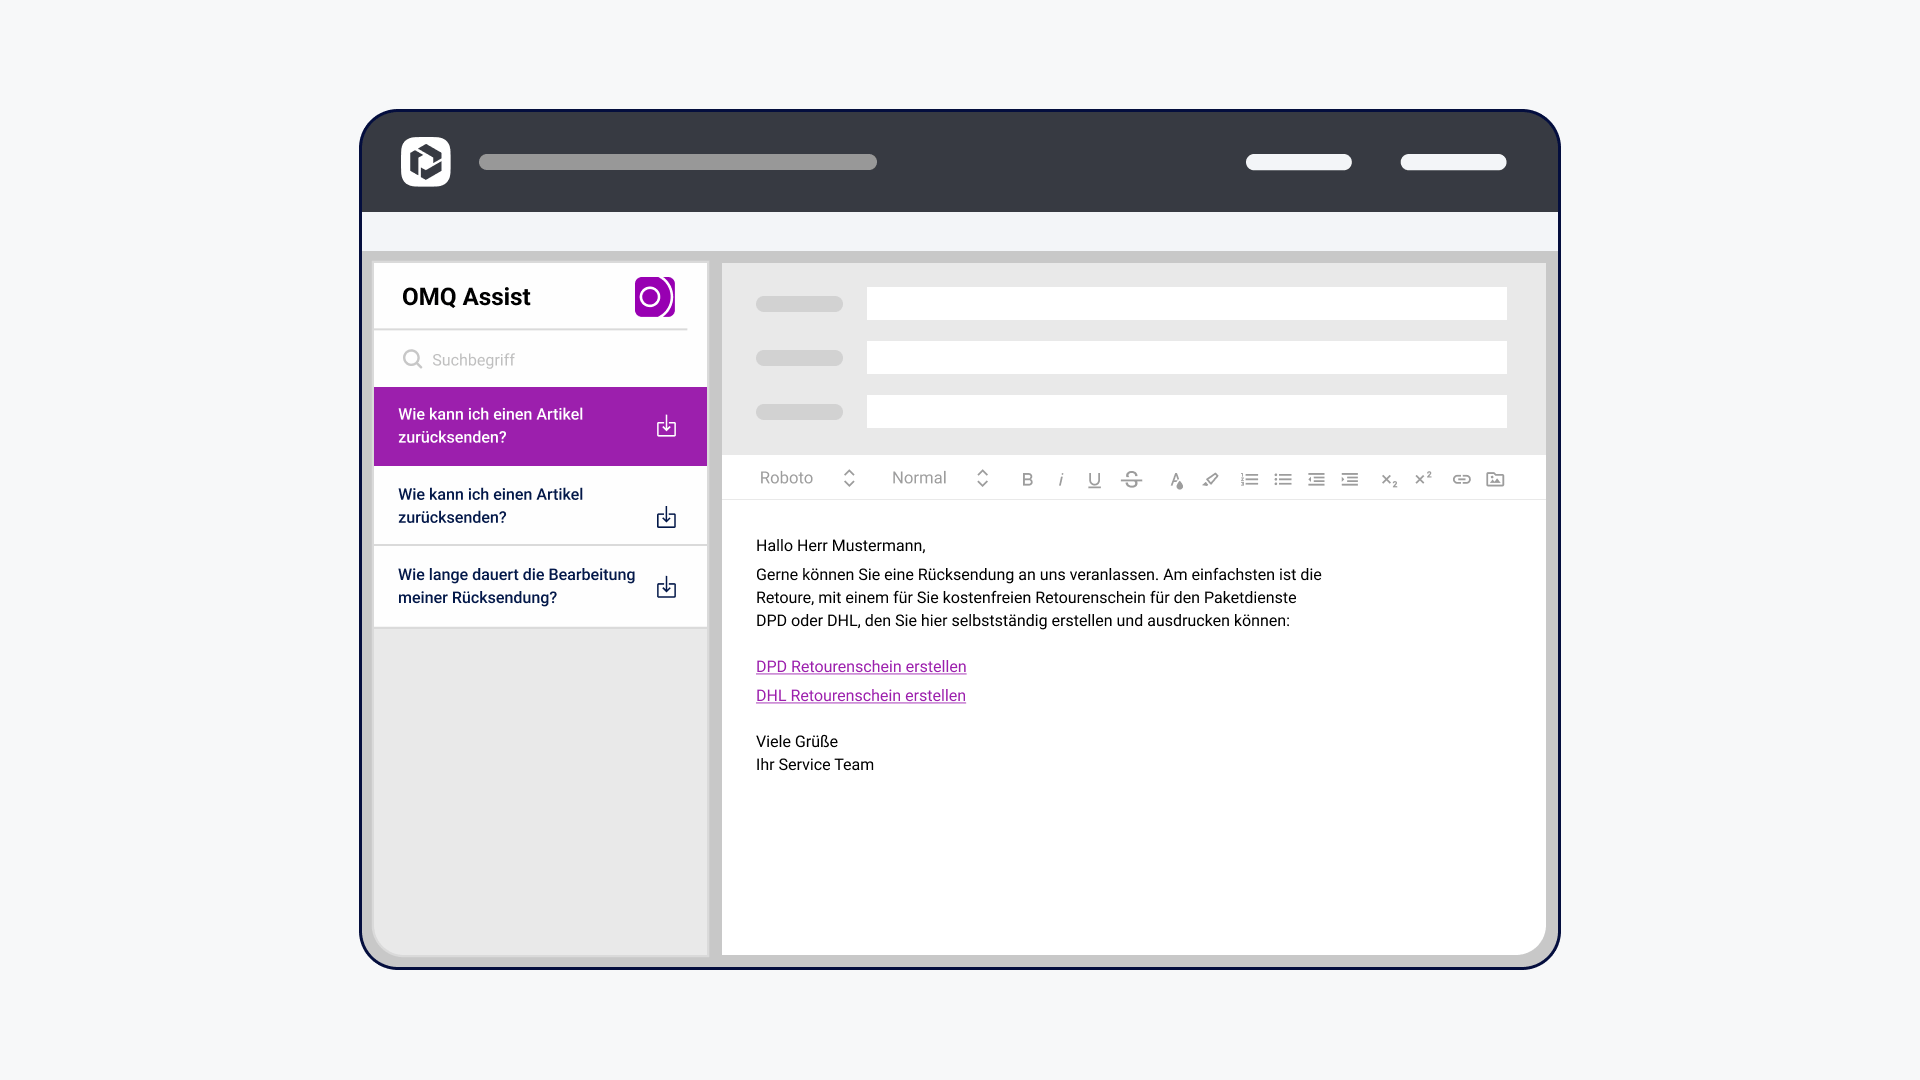Click the last white pill button in the header
Screen dimensions: 1920x1080
[1453, 162]
